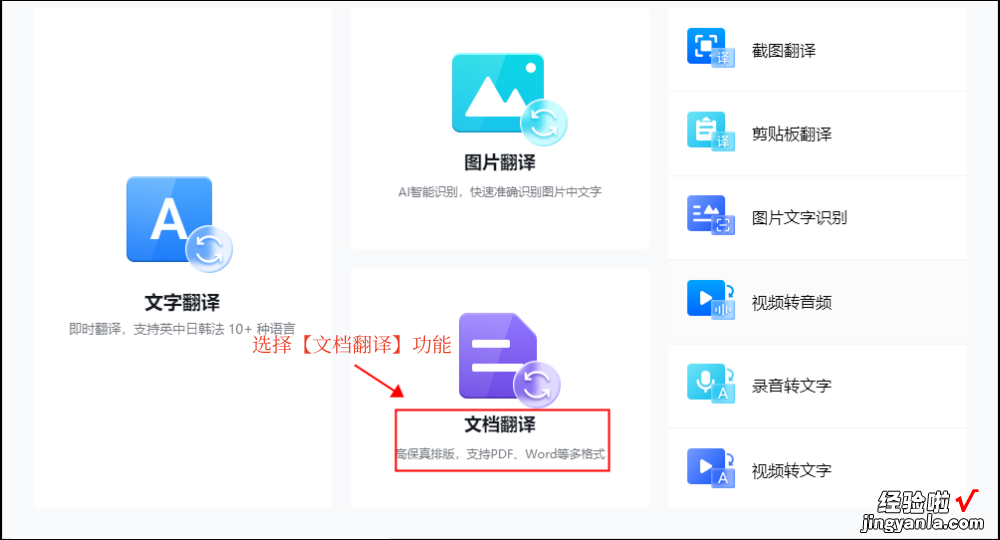The image size is (1000, 540).
Task: Select the 文字翻译 title label
Action: point(182,302)
